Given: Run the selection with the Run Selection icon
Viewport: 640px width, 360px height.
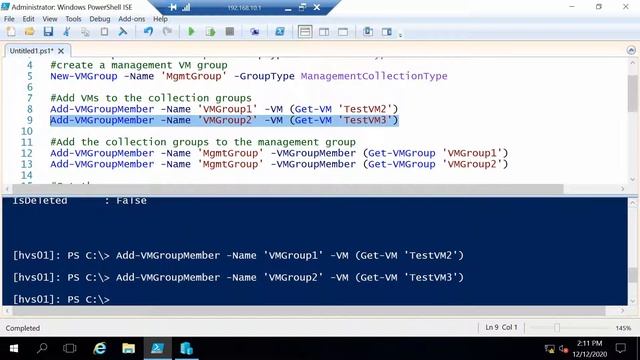Looking at the screenshot, I should (211, 32).
